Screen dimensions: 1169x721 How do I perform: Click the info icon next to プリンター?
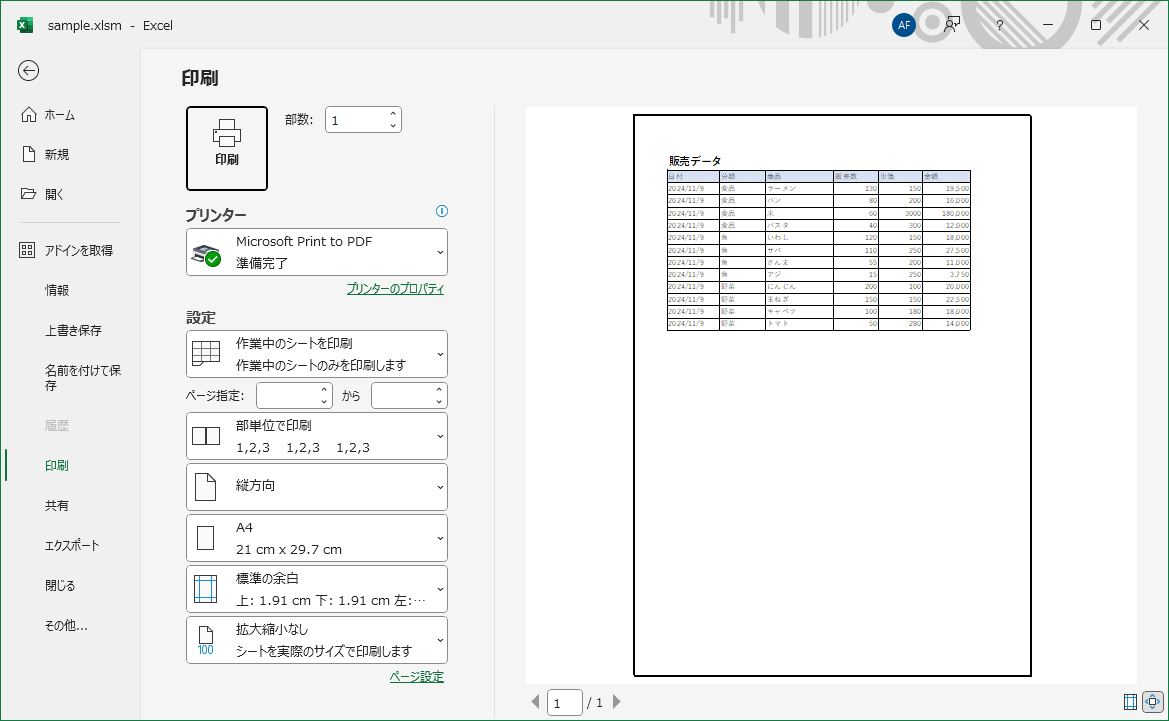coord(442,211)
